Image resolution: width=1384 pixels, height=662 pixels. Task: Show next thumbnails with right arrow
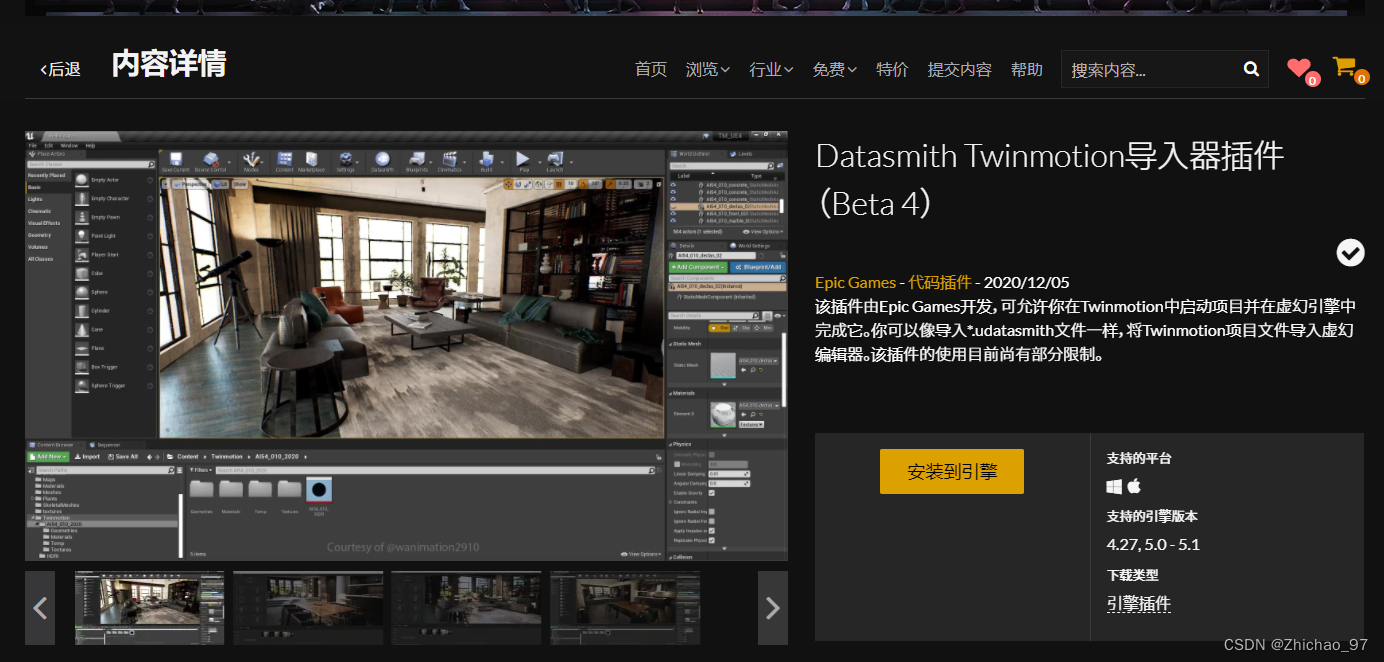773,608
